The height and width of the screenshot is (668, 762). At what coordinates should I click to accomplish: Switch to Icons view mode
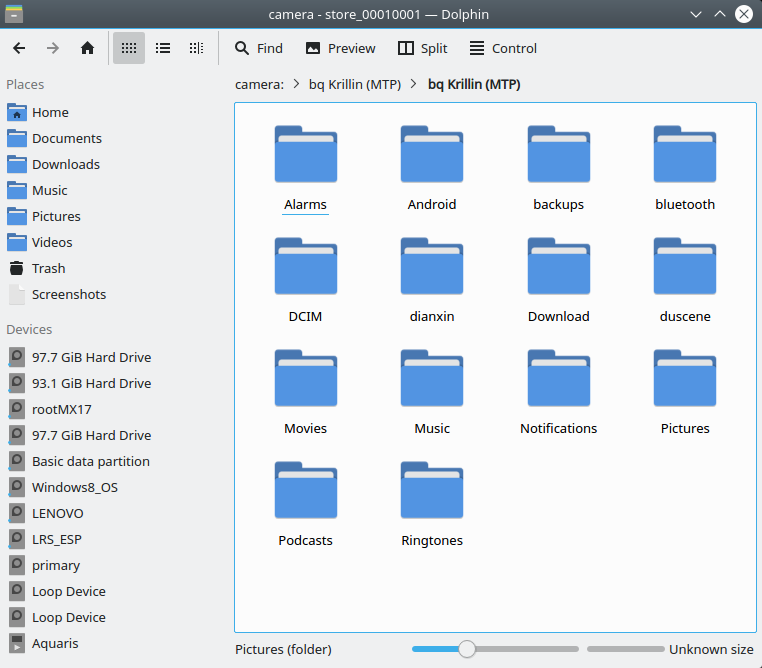[128, 48]
